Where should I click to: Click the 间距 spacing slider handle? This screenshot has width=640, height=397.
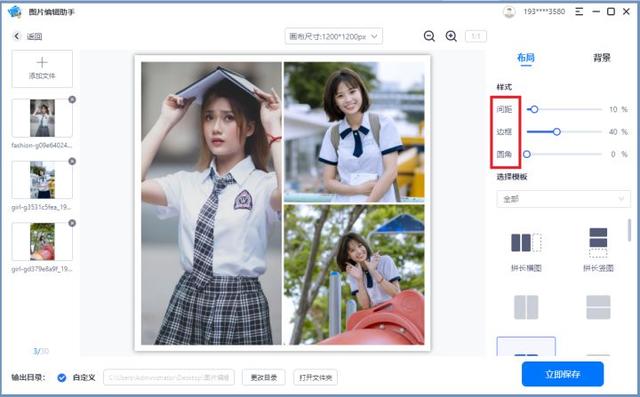tap(534, 109)
